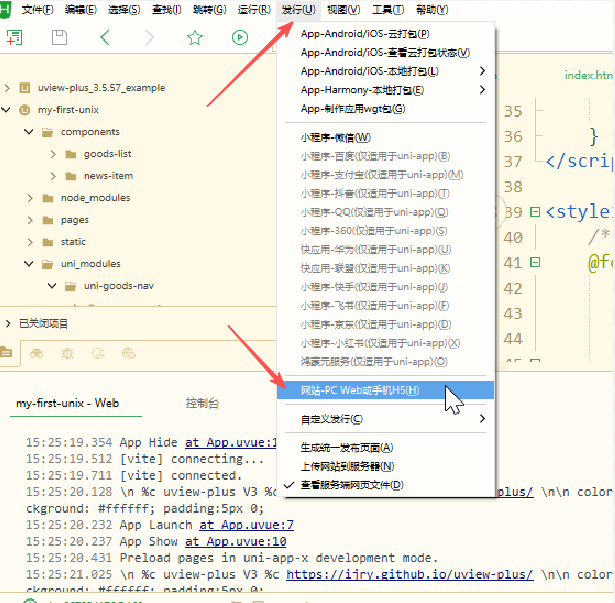
Task: Switch to the 控制台 tab
Action: coord(202,403)
